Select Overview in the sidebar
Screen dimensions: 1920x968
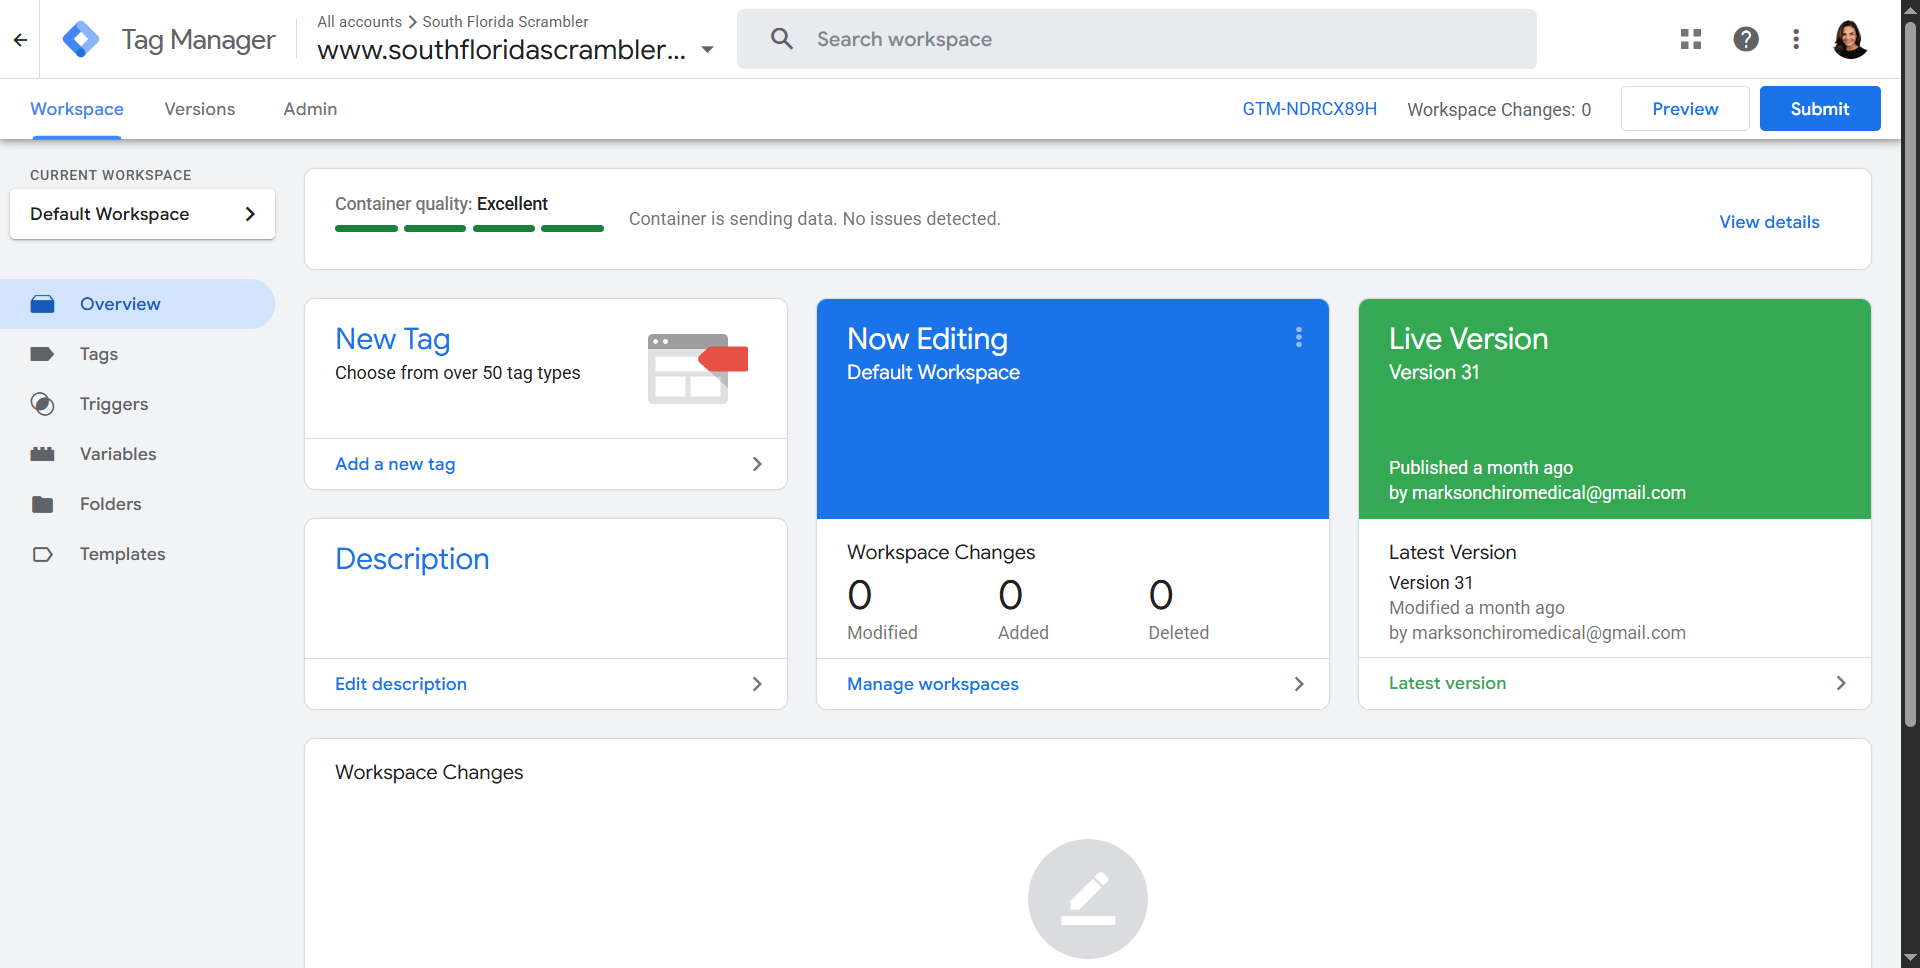(137, 304)
